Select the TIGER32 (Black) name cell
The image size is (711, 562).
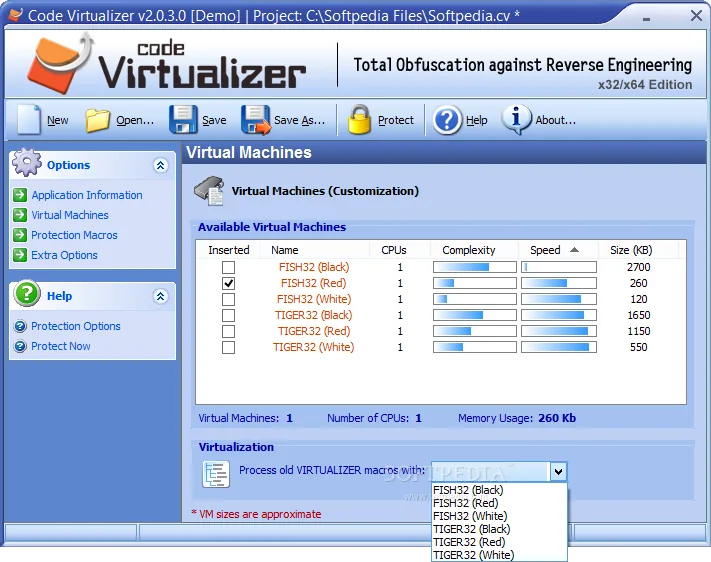pyautogui.click(x=313, y=315)
